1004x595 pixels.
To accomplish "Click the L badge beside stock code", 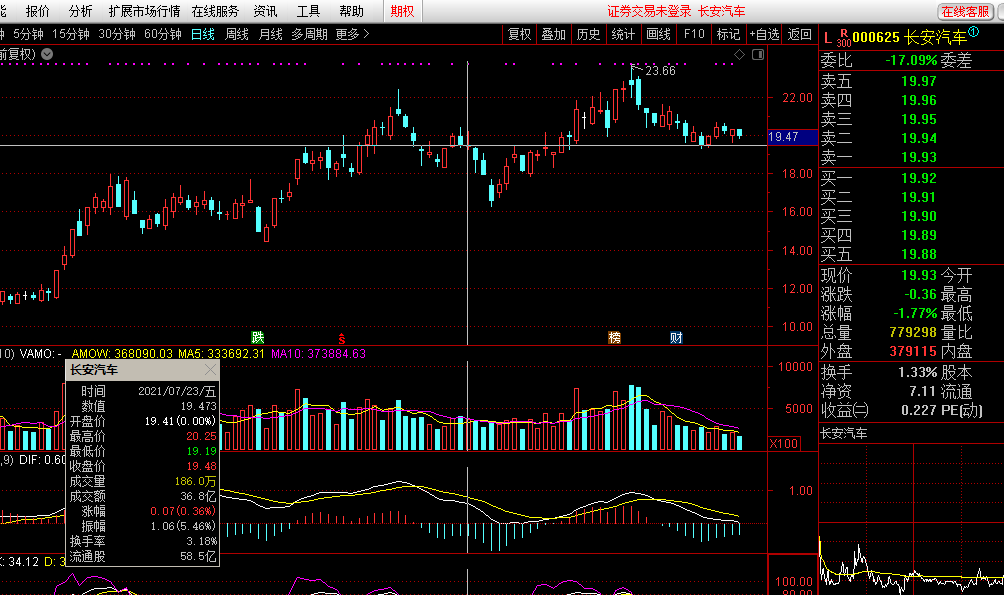I will click(x=827, y=38).
